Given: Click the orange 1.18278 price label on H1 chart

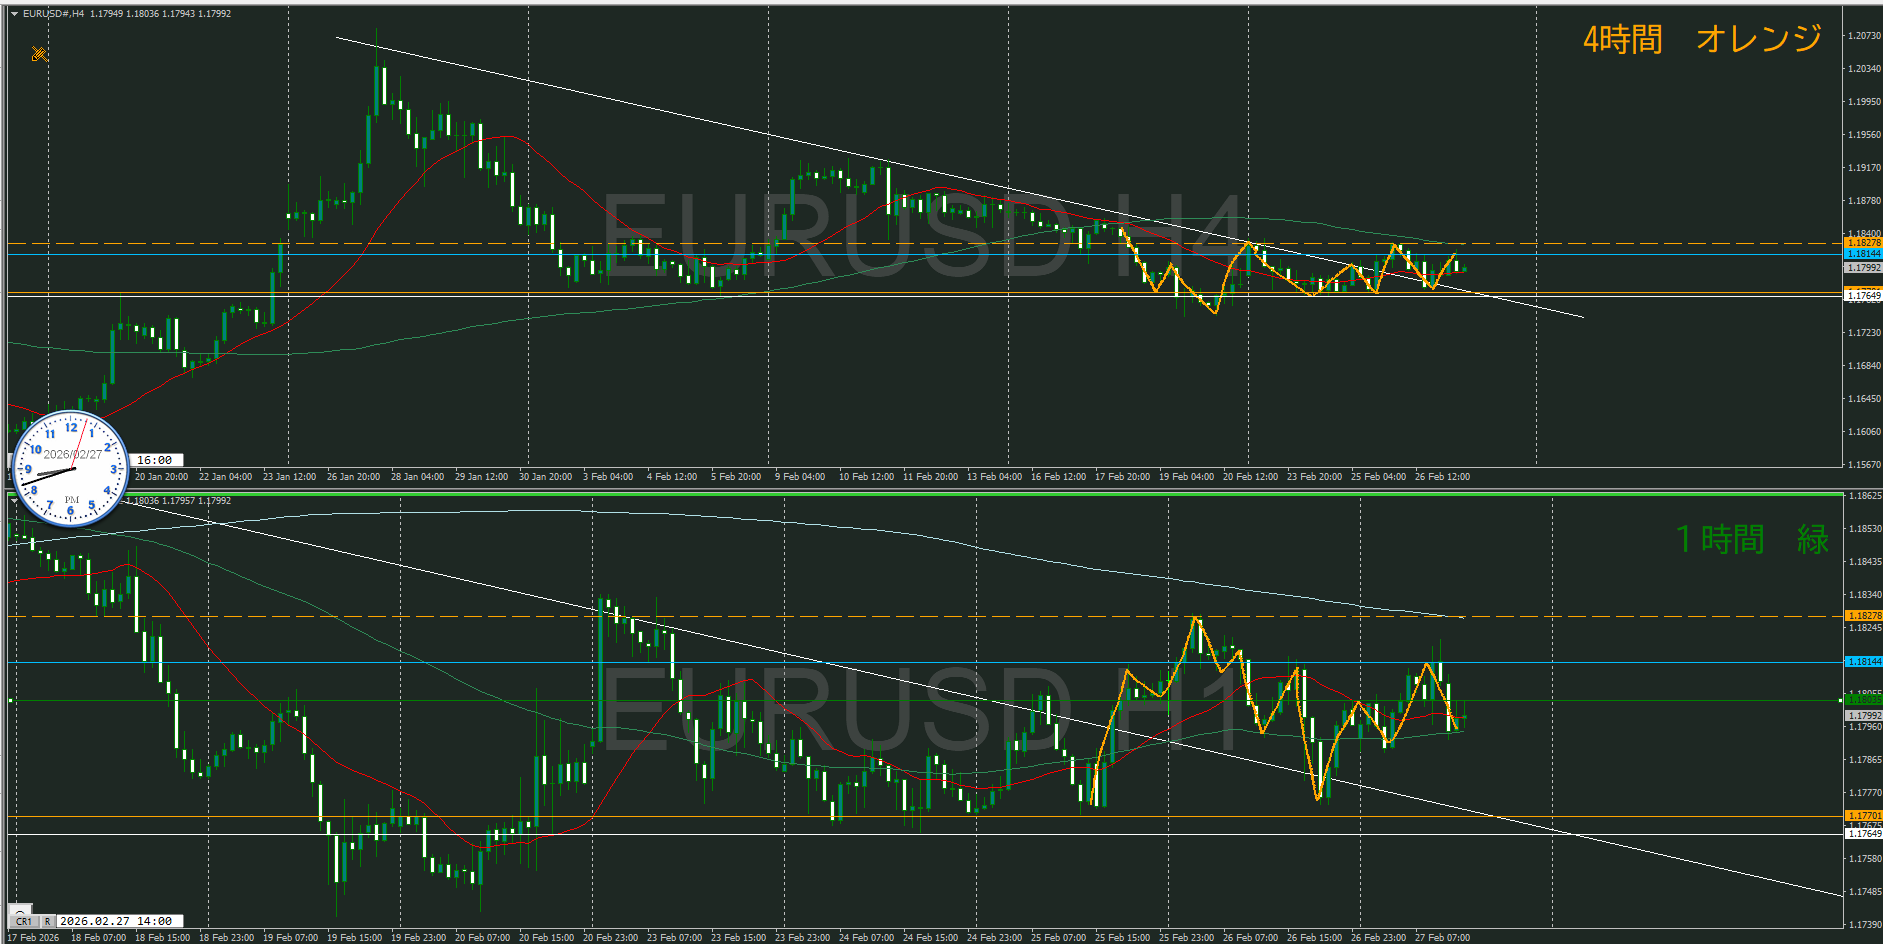Looking at the screenshot, I should (x=1863, y=616).
